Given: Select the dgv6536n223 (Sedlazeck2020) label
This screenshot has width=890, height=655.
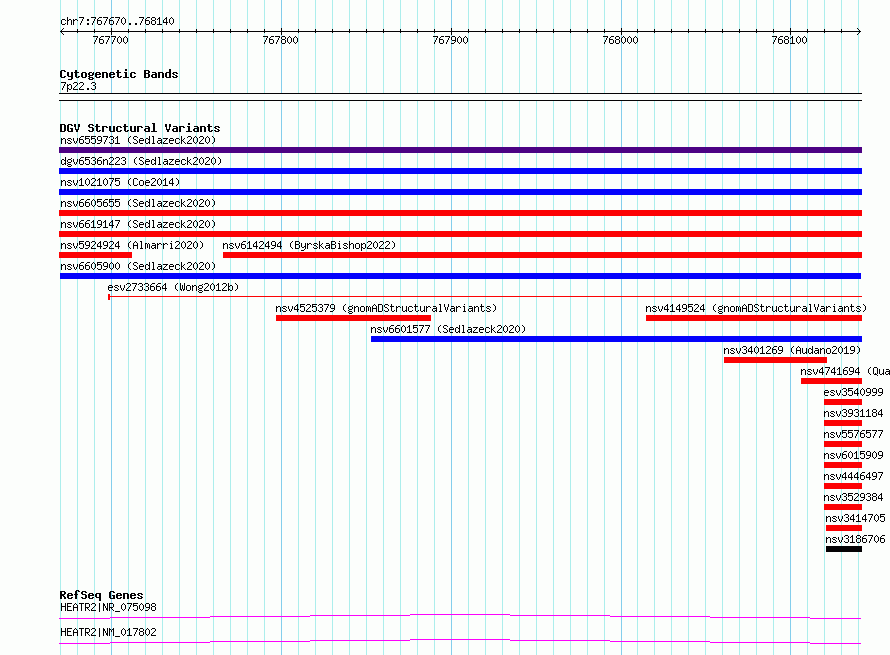Looking at the screenshot, I should [x=141, y=161].
